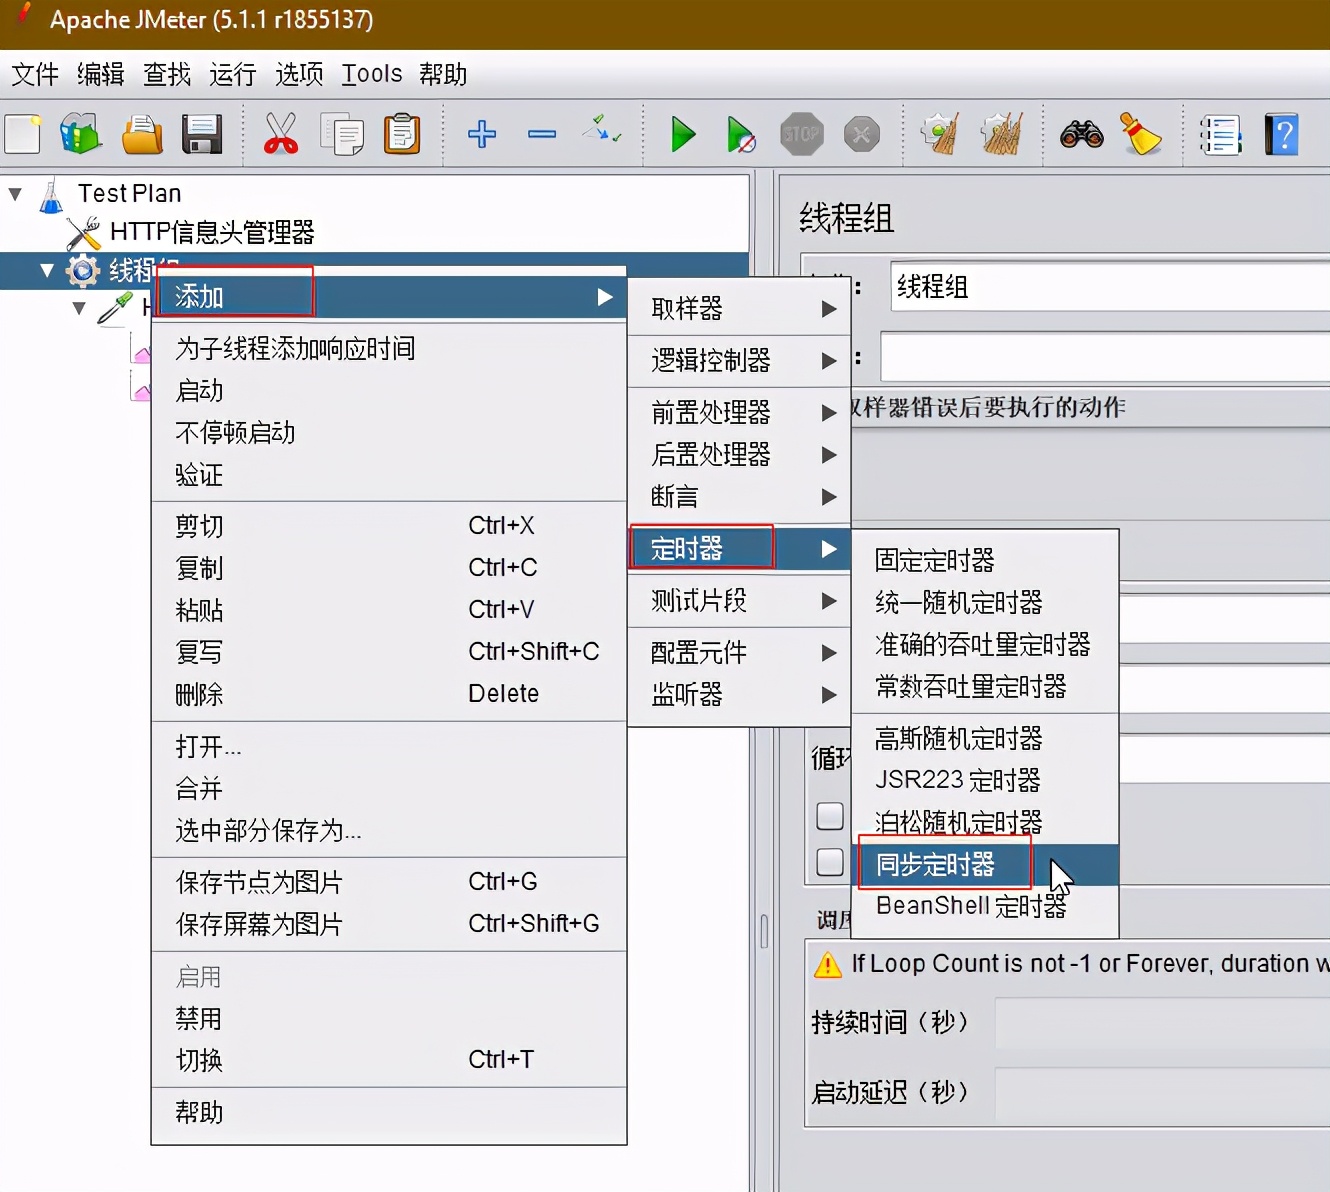
Task: Collapse the sampler node under 线程组
Action: coord(79,308)
